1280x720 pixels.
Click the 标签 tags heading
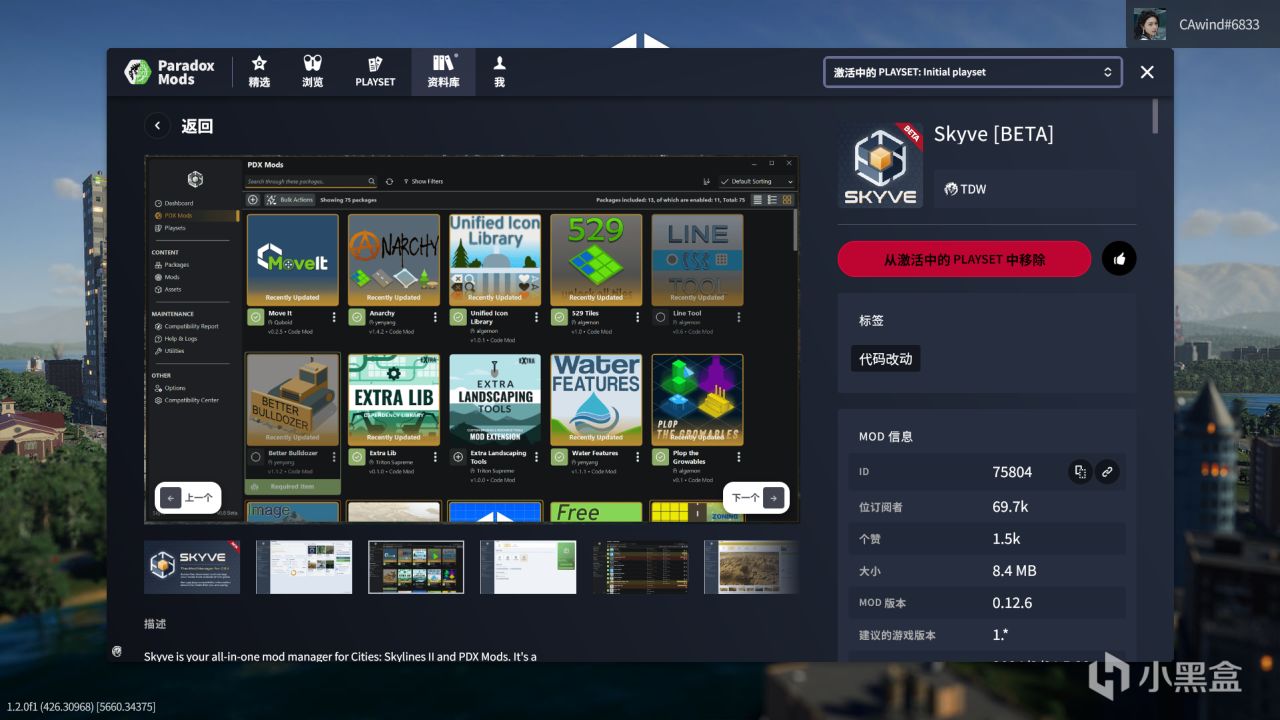pyautogui.click(x=871, y=320)
